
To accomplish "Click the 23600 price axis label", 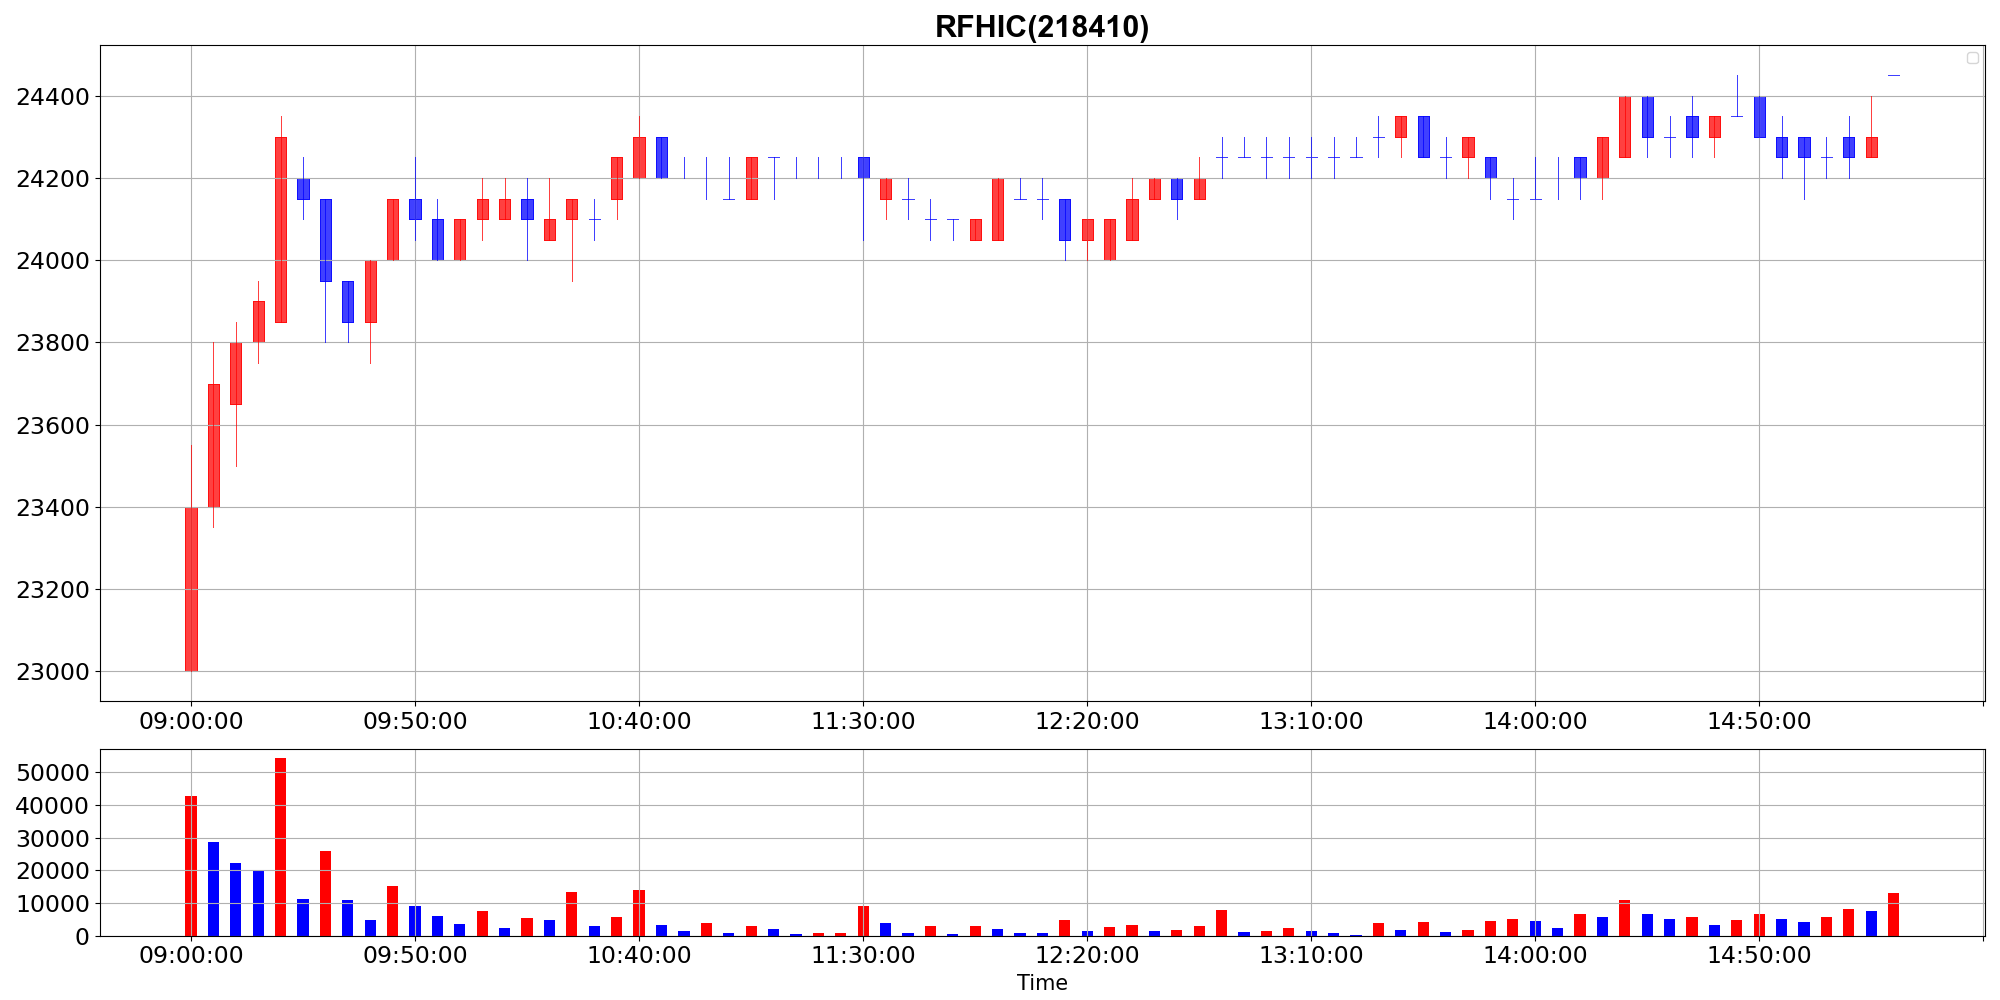I will tap(54, 426).
